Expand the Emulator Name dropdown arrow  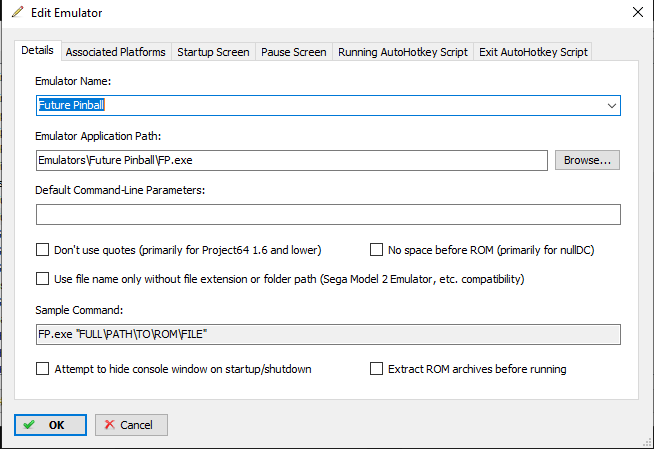point(611,105)
